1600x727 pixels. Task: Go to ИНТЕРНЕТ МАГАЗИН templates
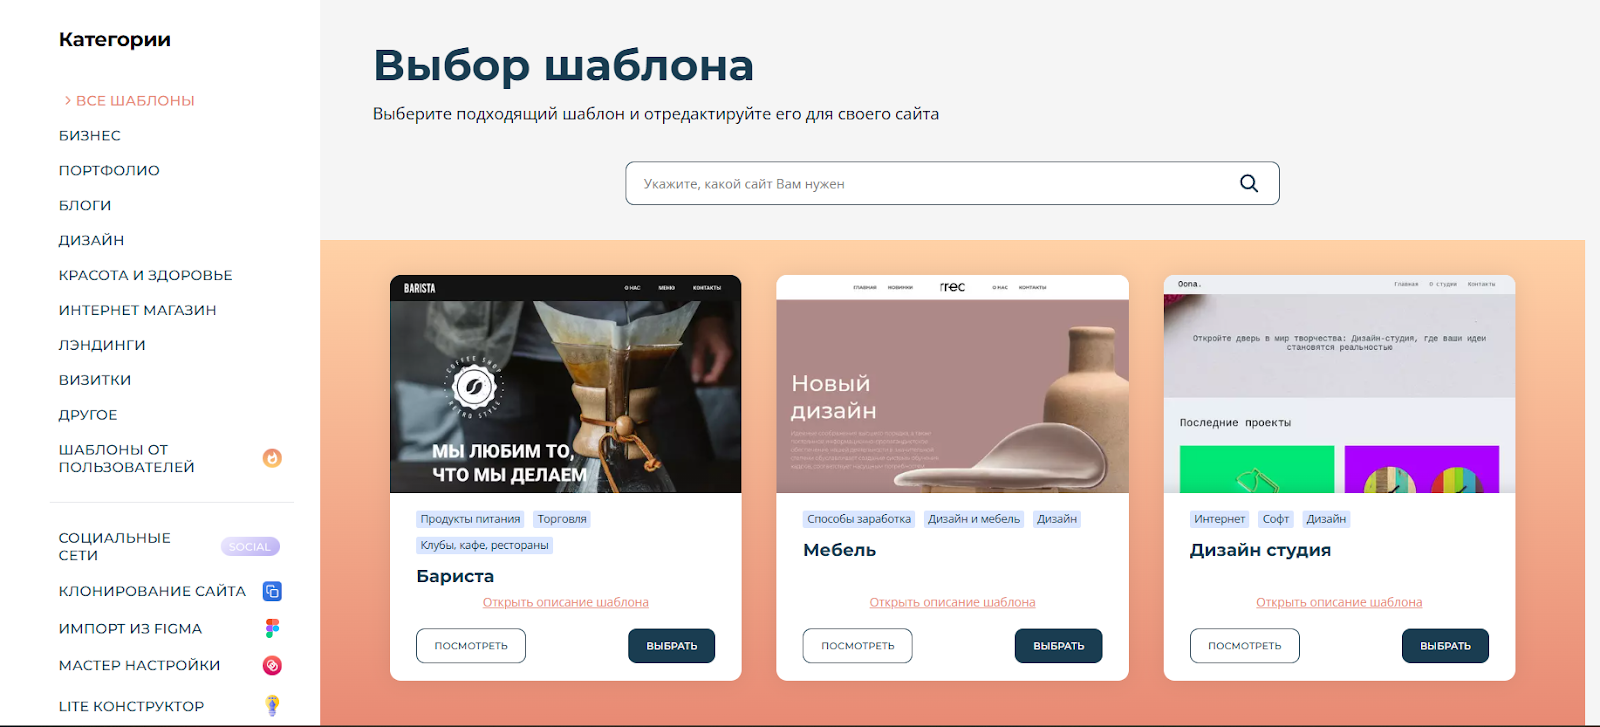click(x=138, y=310)
